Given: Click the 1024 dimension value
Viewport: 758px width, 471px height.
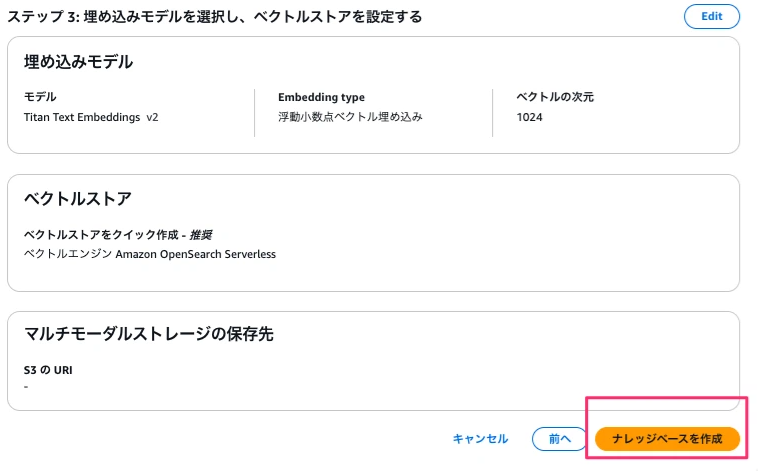Looking at the screenshot, I should point(529,117).
